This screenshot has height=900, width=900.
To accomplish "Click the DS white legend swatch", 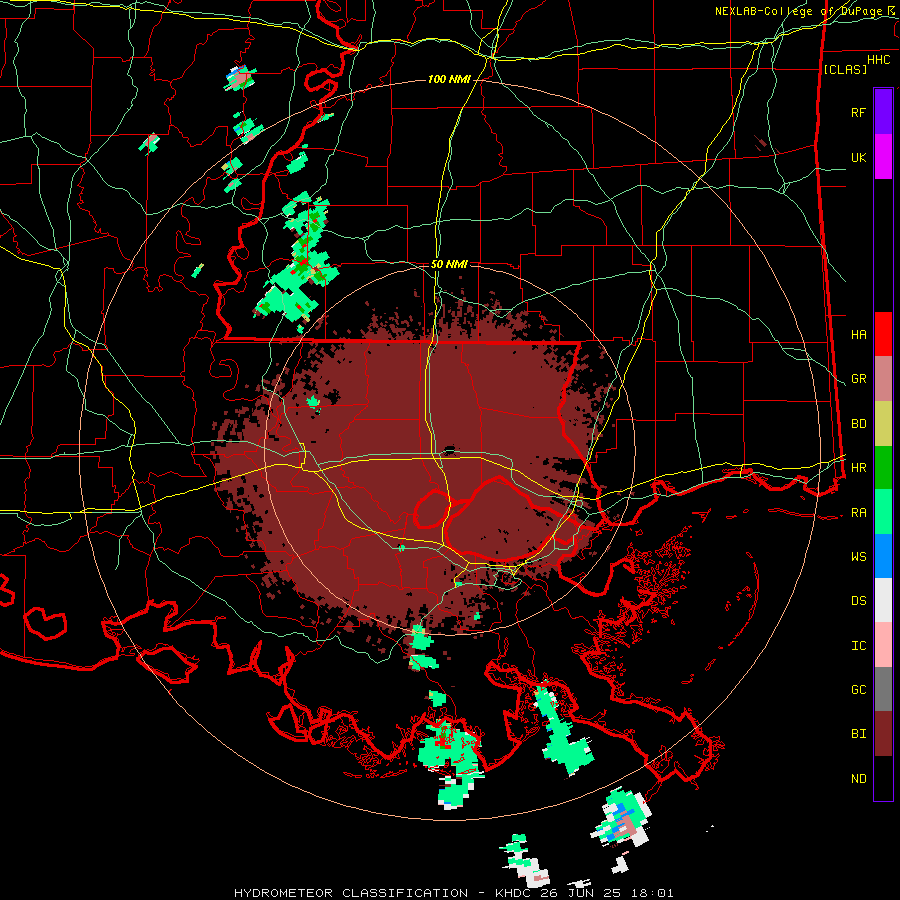I will click(x=883, y=600).
